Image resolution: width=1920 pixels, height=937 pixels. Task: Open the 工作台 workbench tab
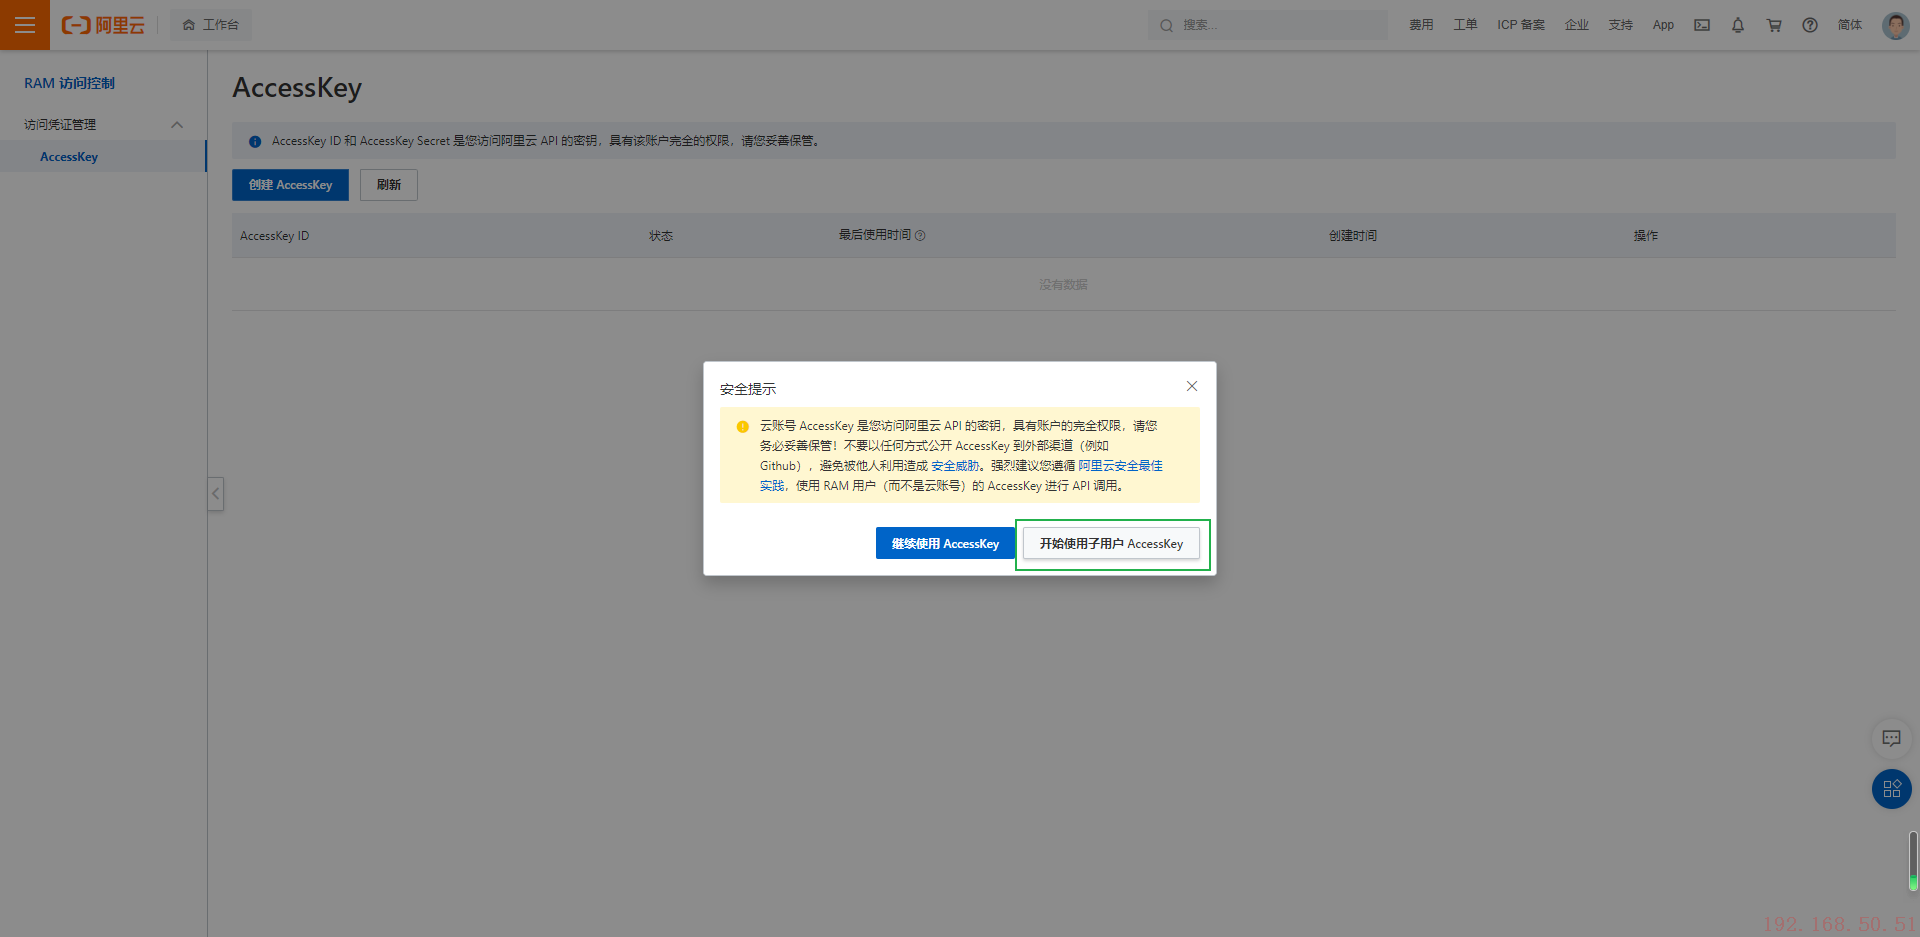(x=211, y=25)
